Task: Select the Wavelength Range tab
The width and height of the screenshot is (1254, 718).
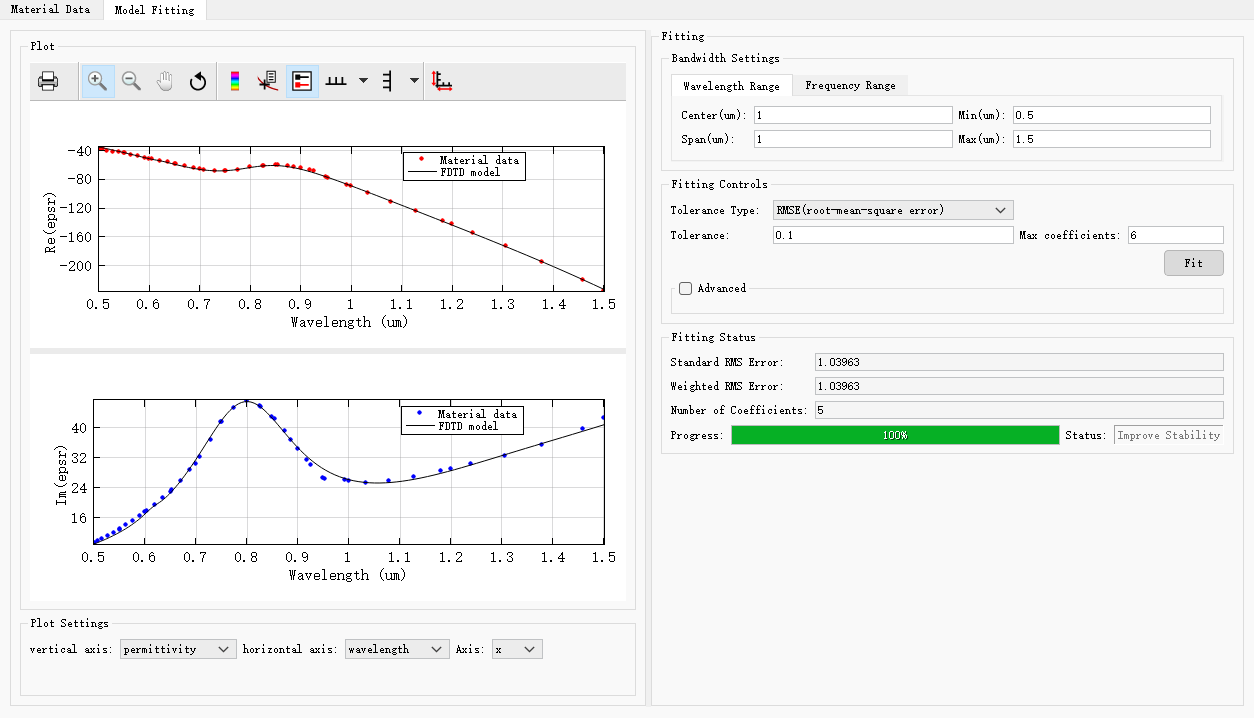Action: 731,86
